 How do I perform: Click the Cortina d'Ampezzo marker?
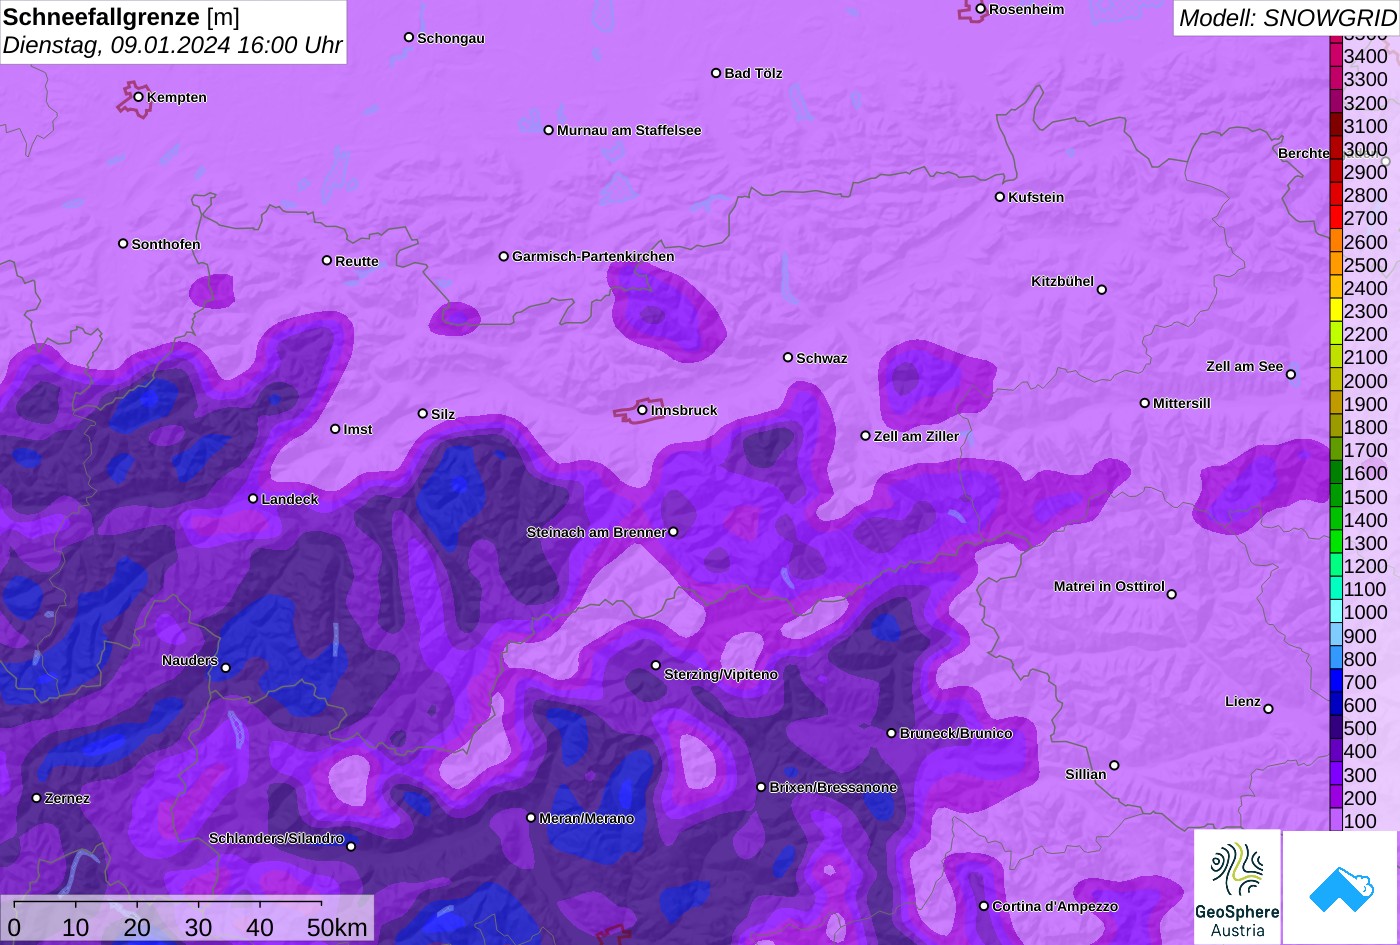(x=983, y=906)
